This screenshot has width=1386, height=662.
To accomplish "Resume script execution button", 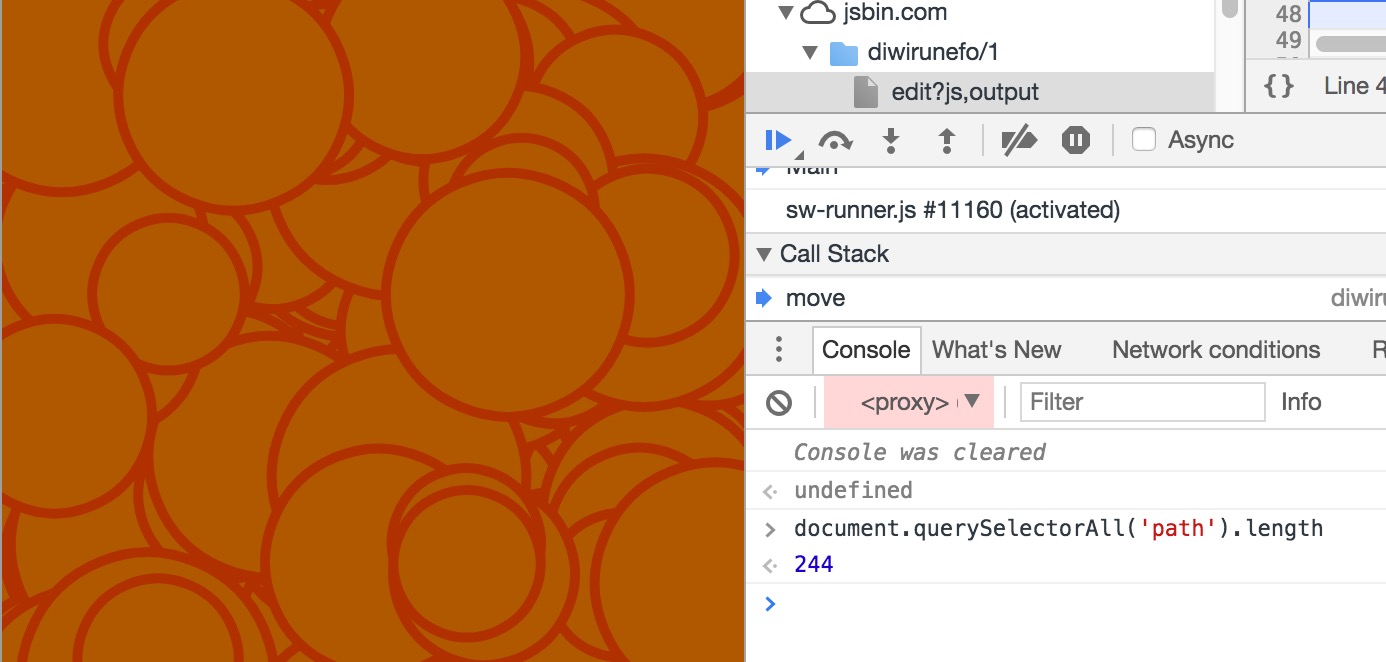I will tap(779, 140).
